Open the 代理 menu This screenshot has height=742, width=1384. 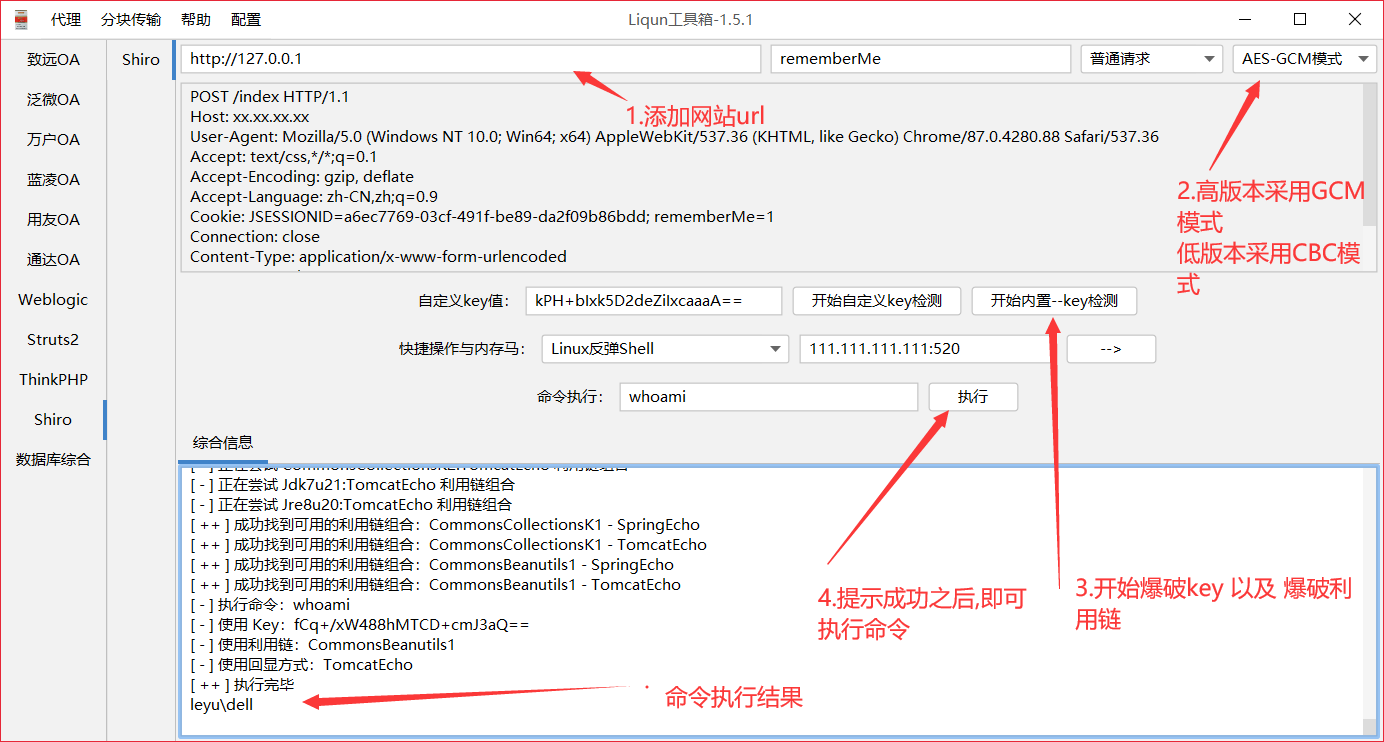(x=66, y=19)
